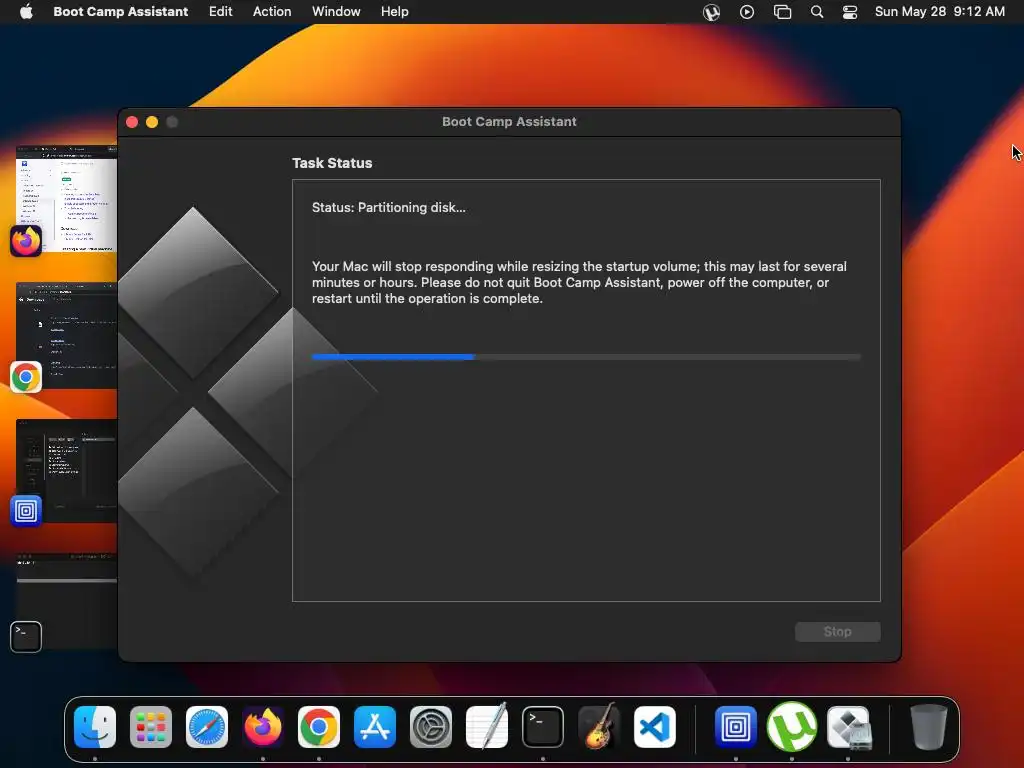Click the Stop button
The image size is (1024, 768).
(837, 632)
